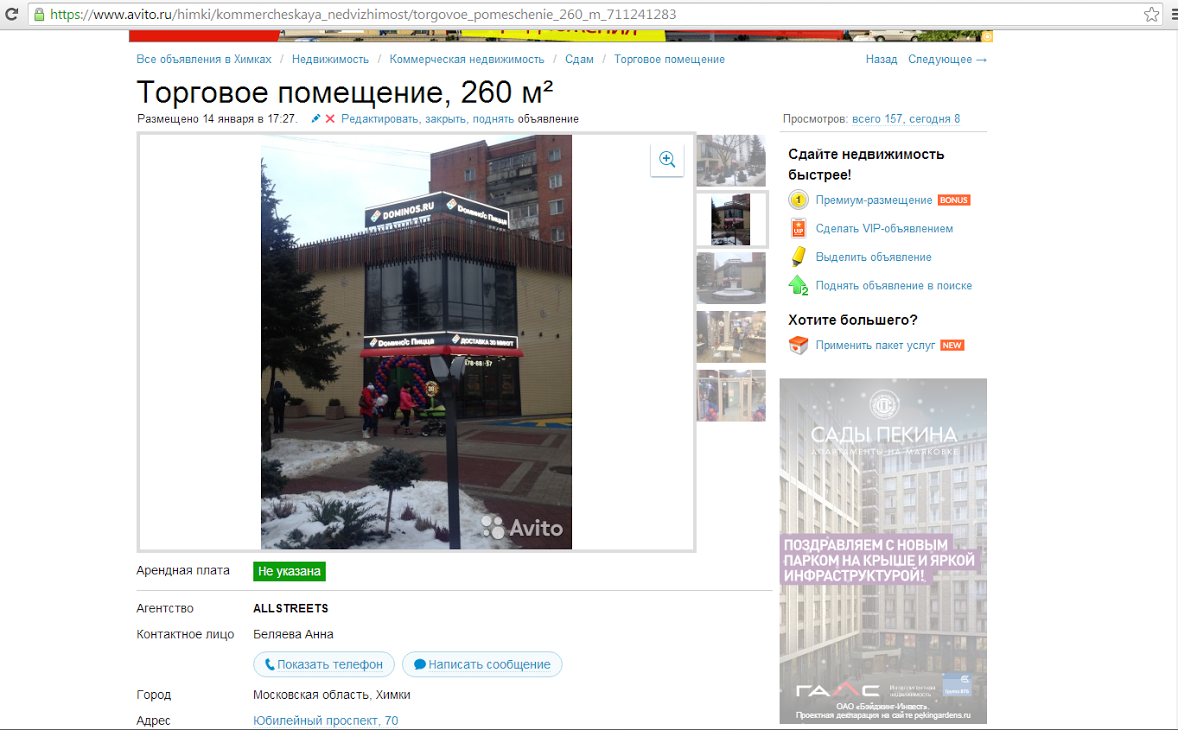Click 'Применить пакет услуг' link
This screenshot has width=1178, height=730.
coord(875,345)
